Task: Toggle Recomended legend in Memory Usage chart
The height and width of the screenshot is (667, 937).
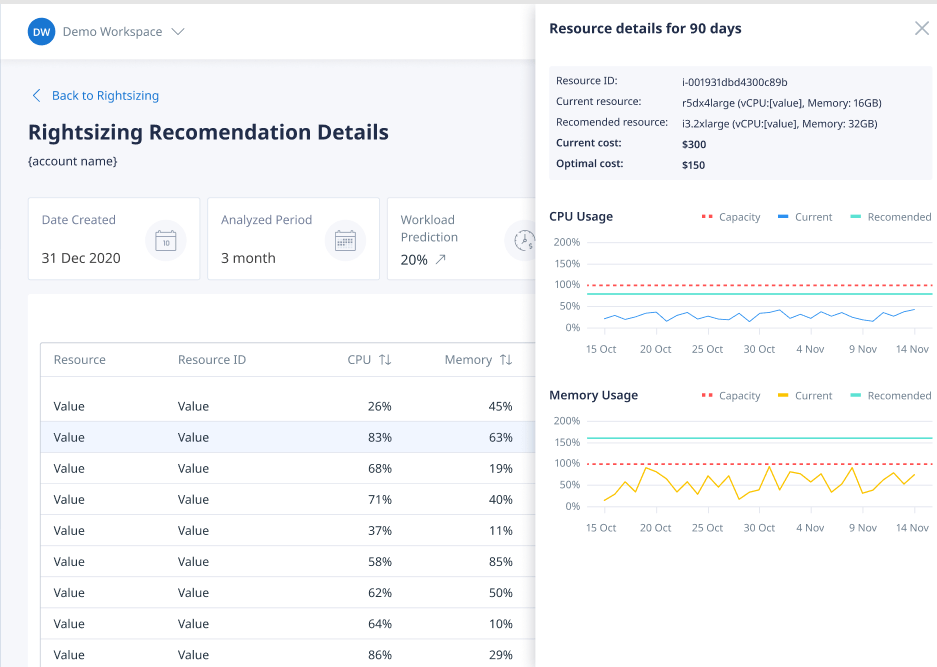Action: coord(890,396)
